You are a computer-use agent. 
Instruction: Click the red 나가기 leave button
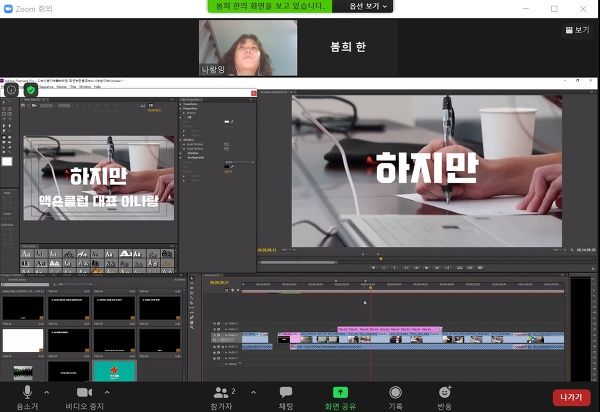pos(571,397)
